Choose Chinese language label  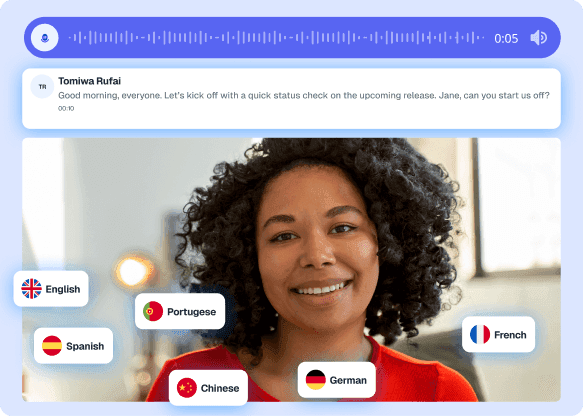[220, 388]
